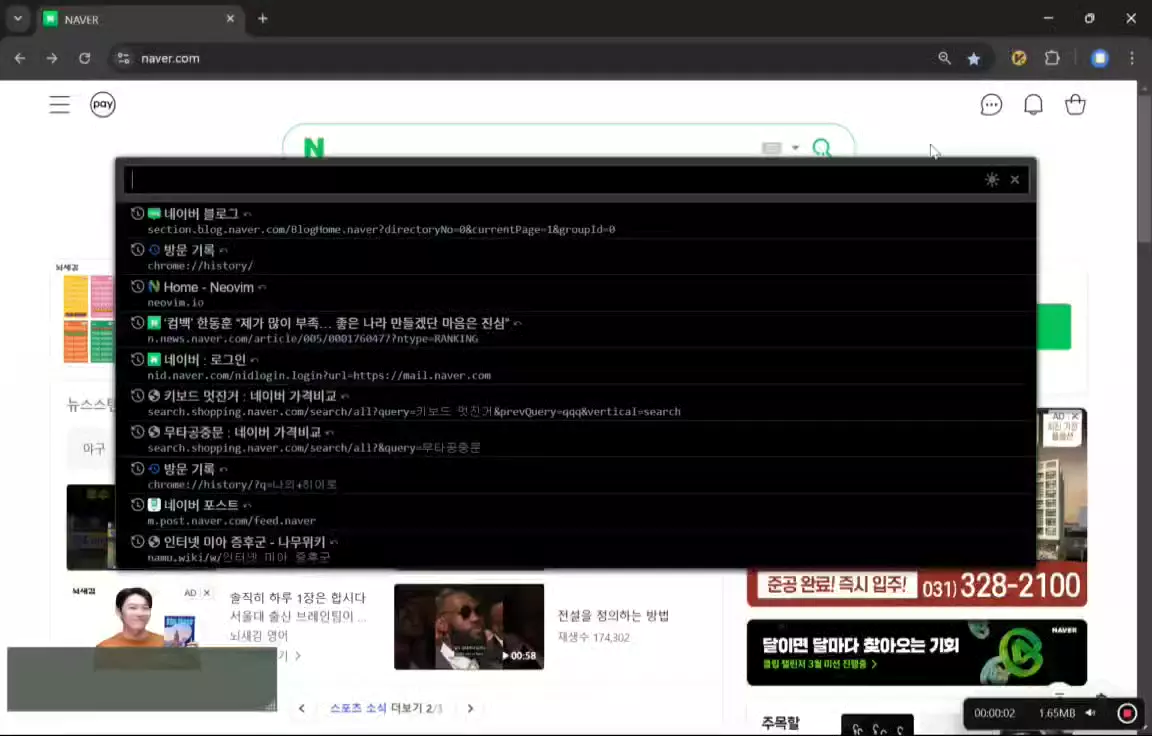Open 전설을 정의하는 방법 video title
The height and width of the screenshot is (736, 1152).
pos(613,616)
